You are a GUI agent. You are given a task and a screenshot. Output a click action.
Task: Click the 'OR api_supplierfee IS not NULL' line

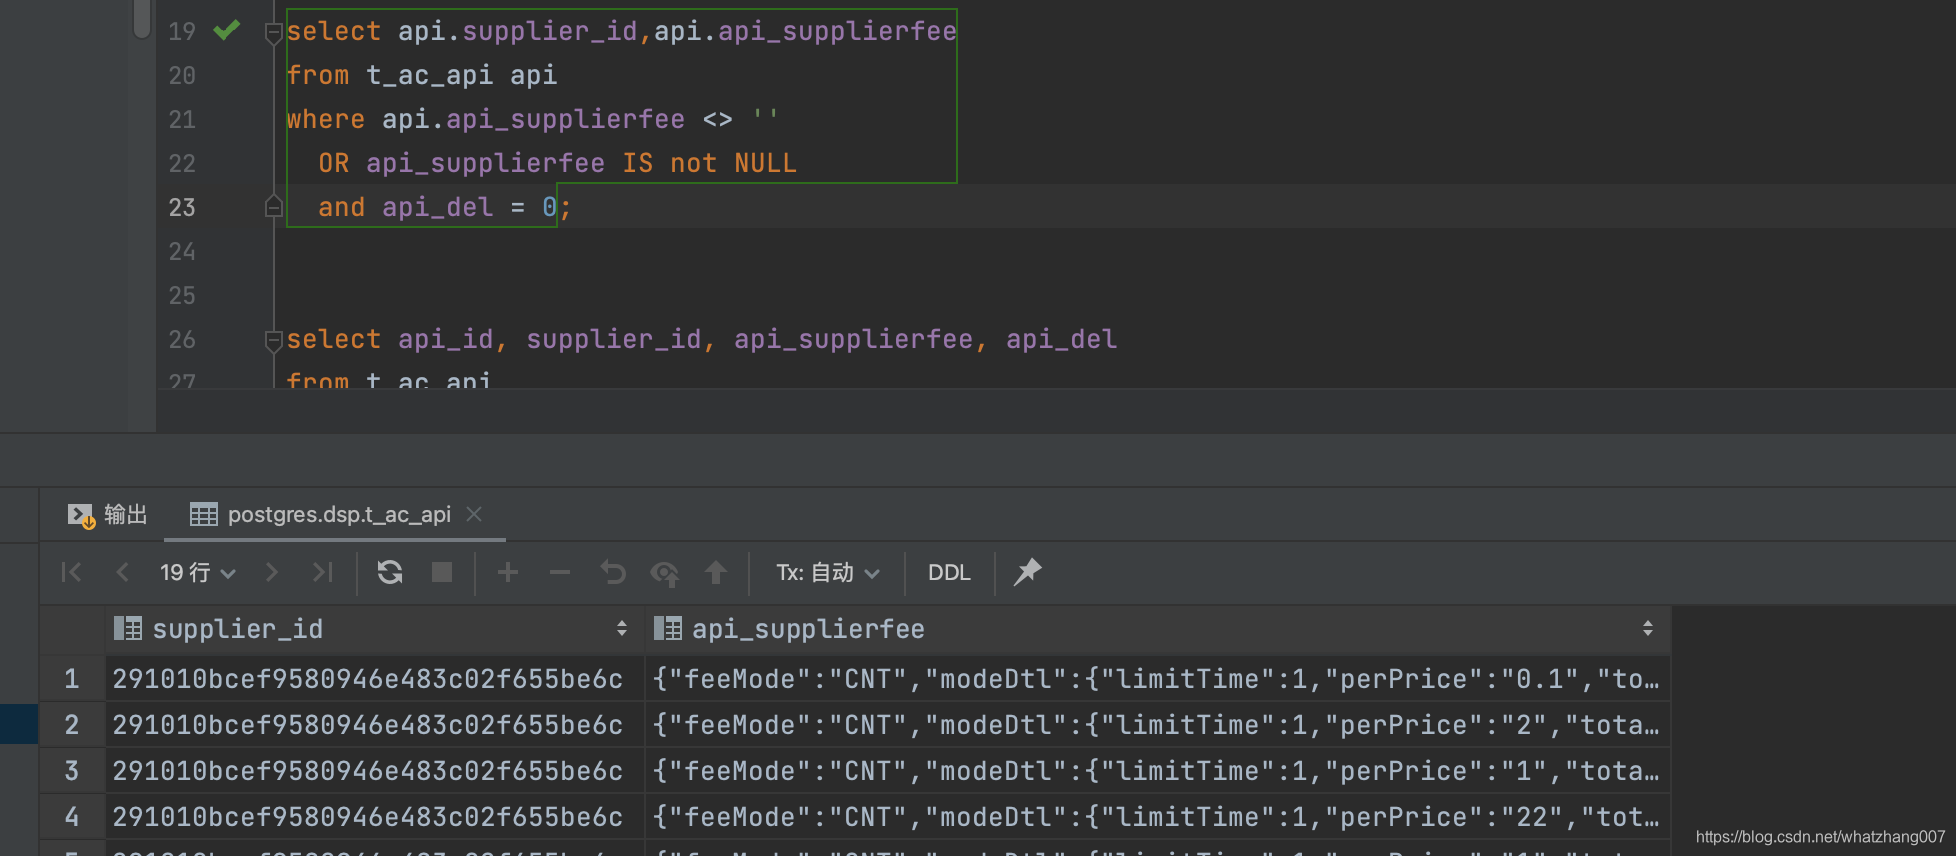(557, 163)
